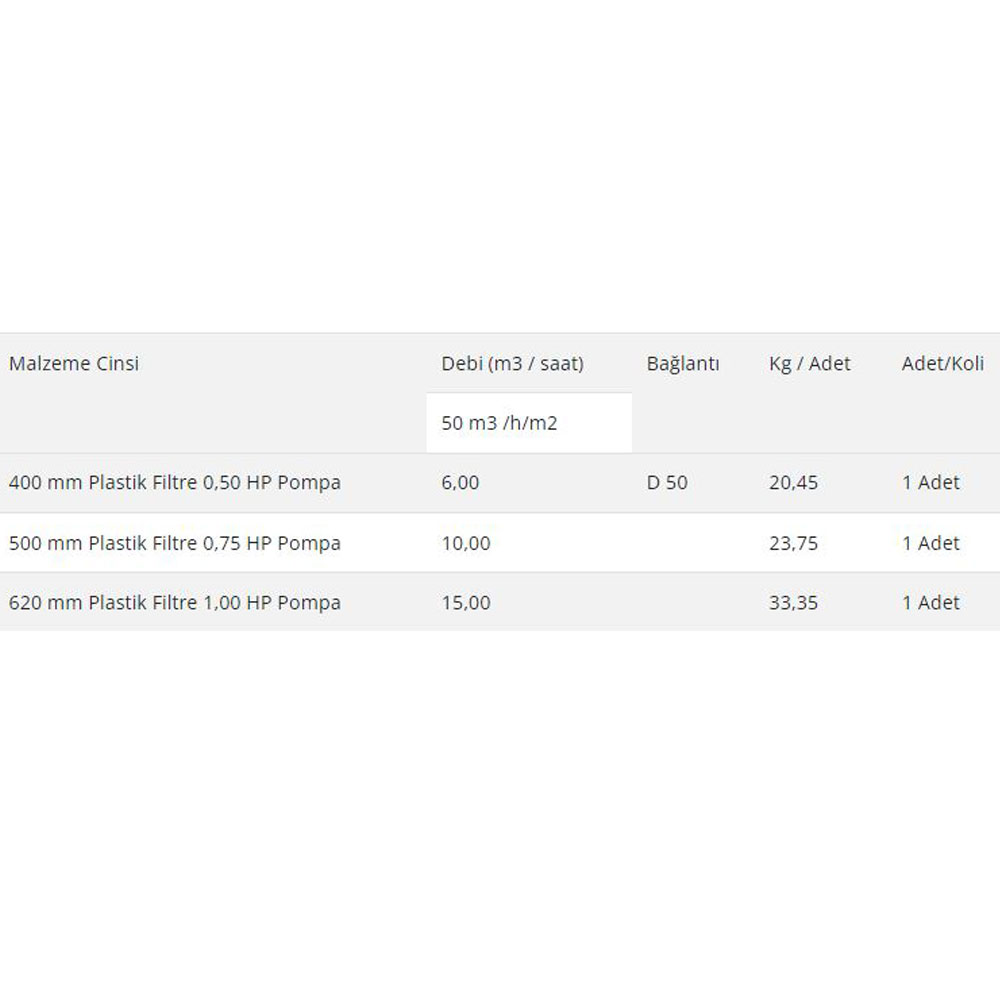Select the Debi (m3 / saat) header

pos(512,364)
